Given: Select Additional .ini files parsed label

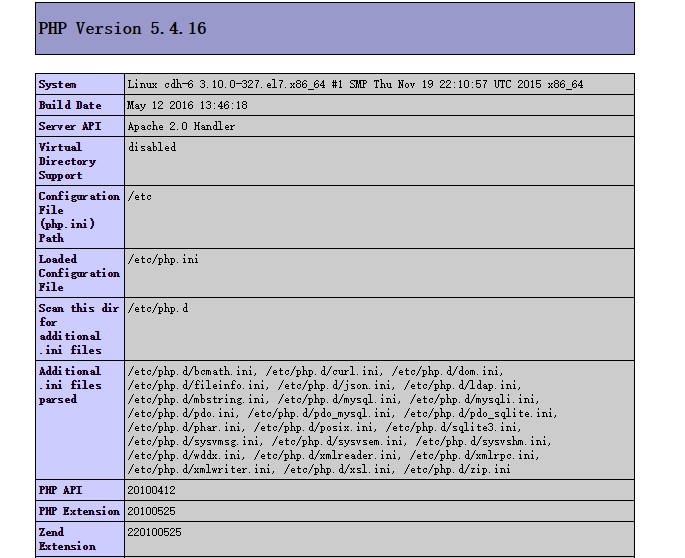Looking at the screenshot, I should tap(70, 385).
